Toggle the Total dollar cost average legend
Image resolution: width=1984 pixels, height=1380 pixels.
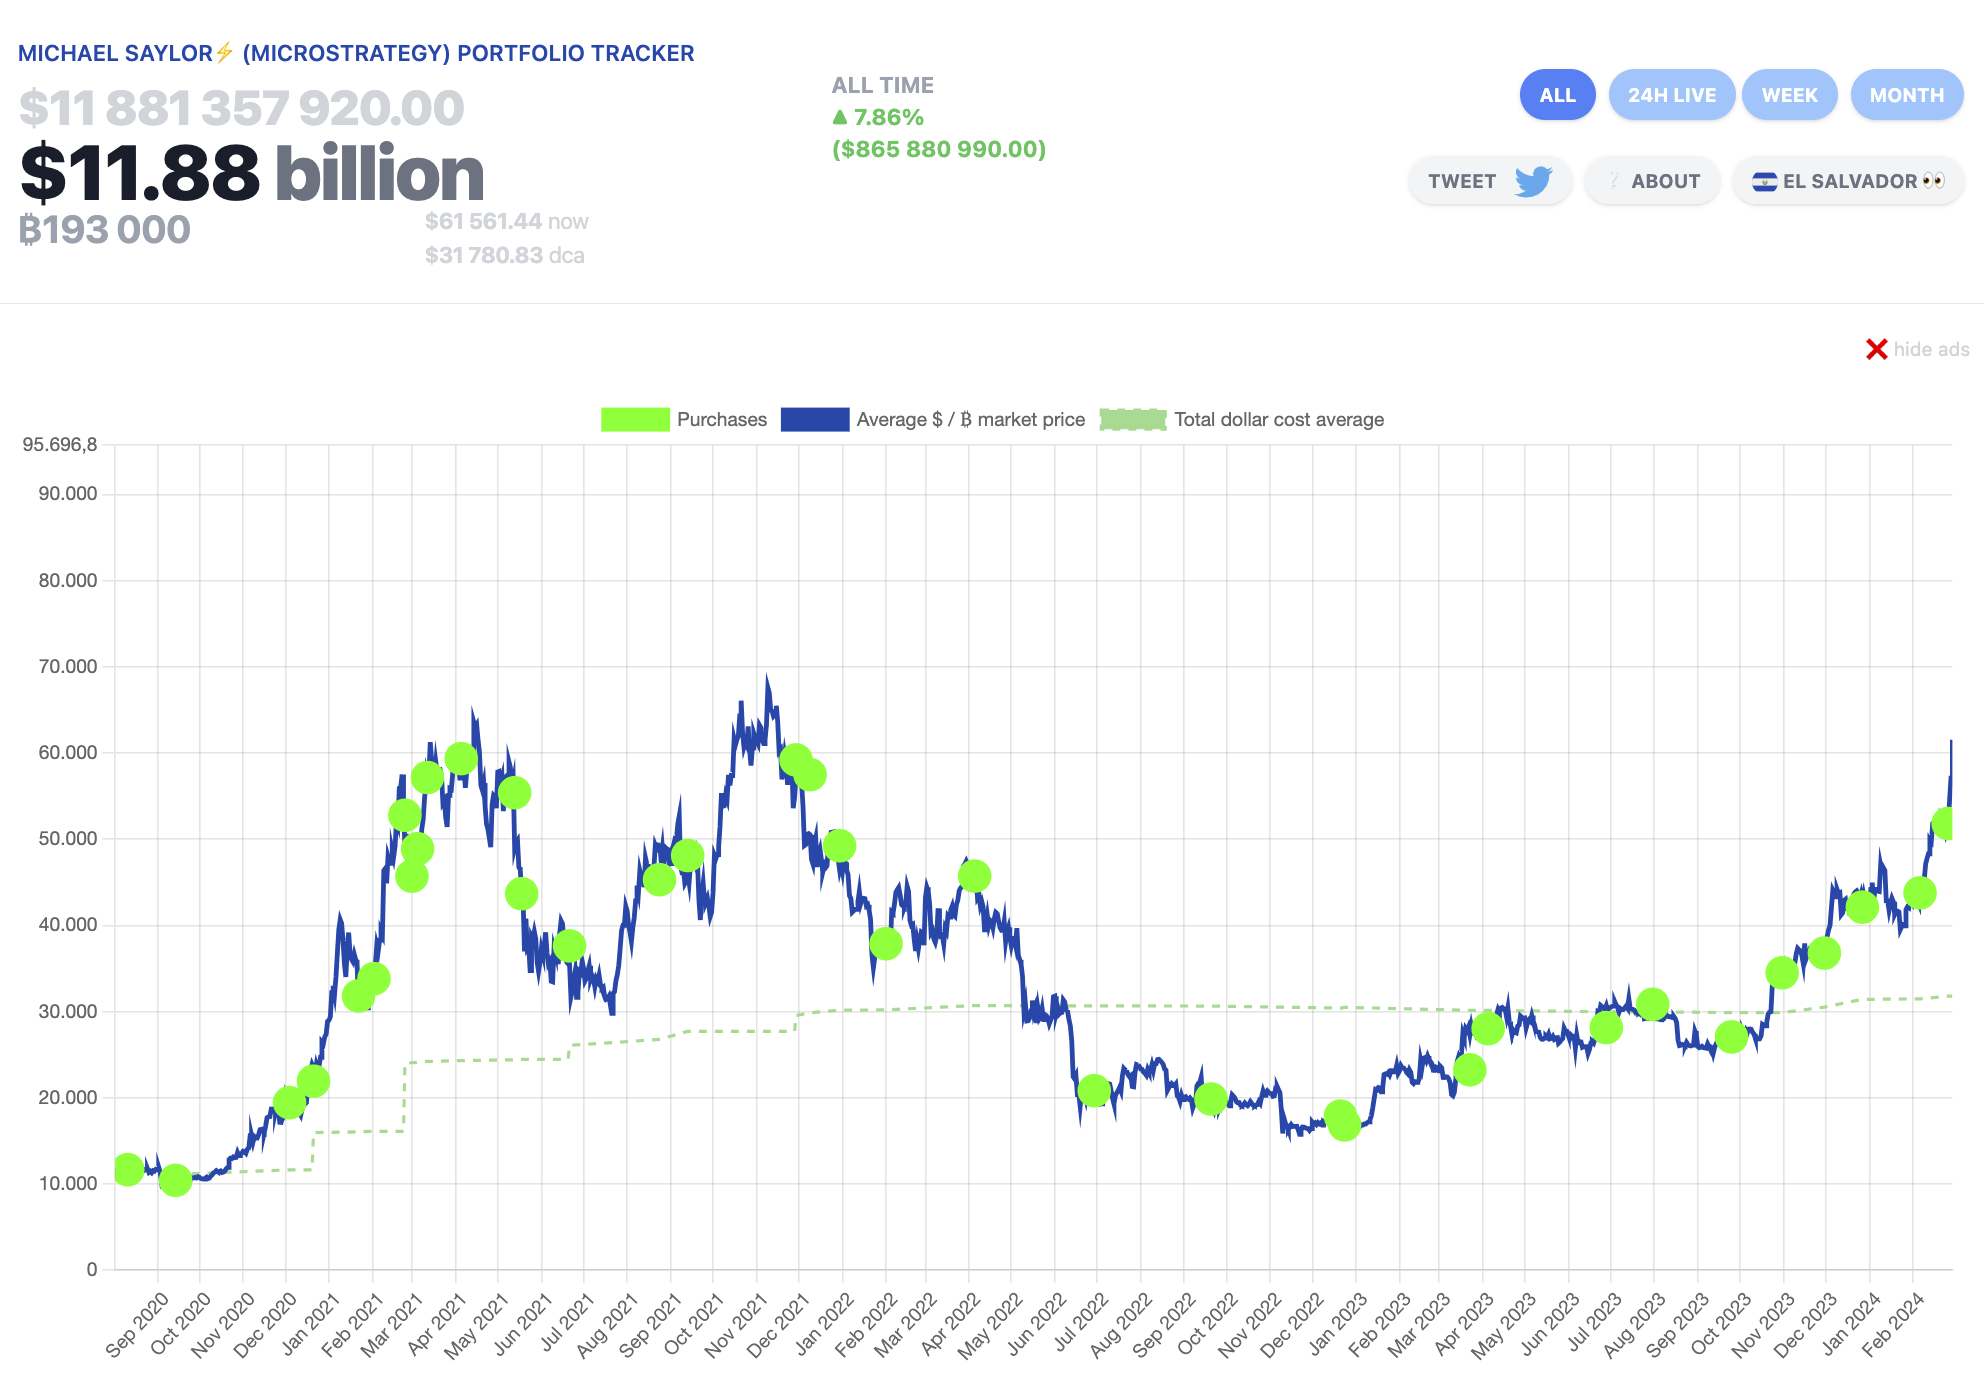(1242, 420)
